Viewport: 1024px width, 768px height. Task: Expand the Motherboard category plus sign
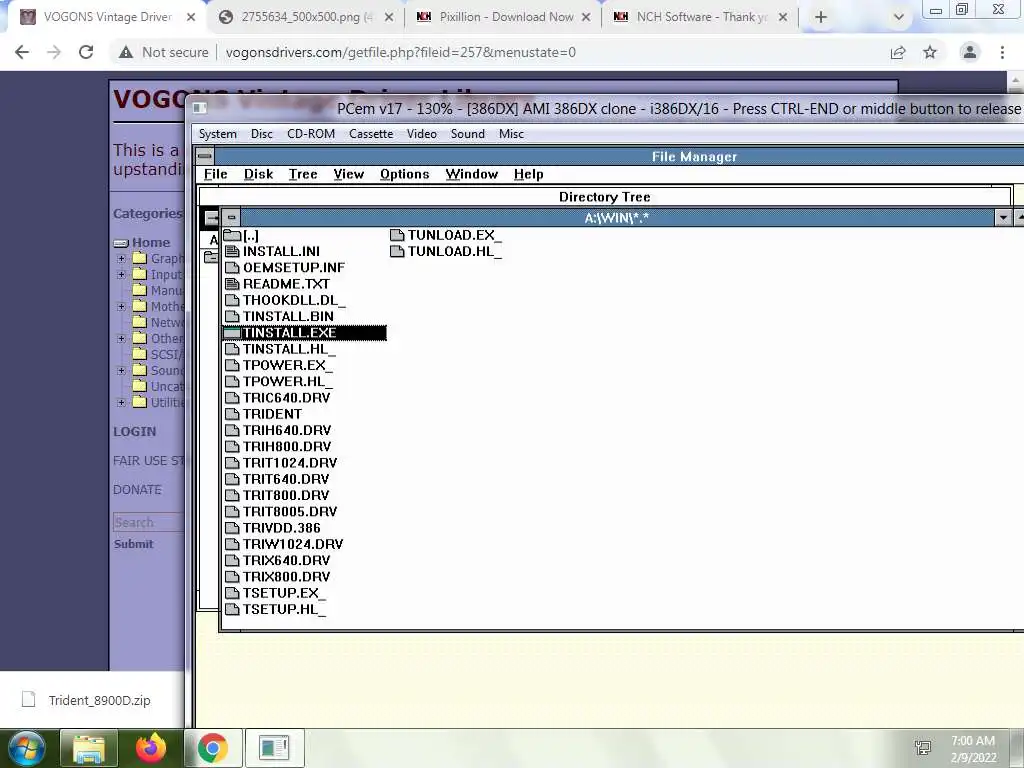click(121, 306)
